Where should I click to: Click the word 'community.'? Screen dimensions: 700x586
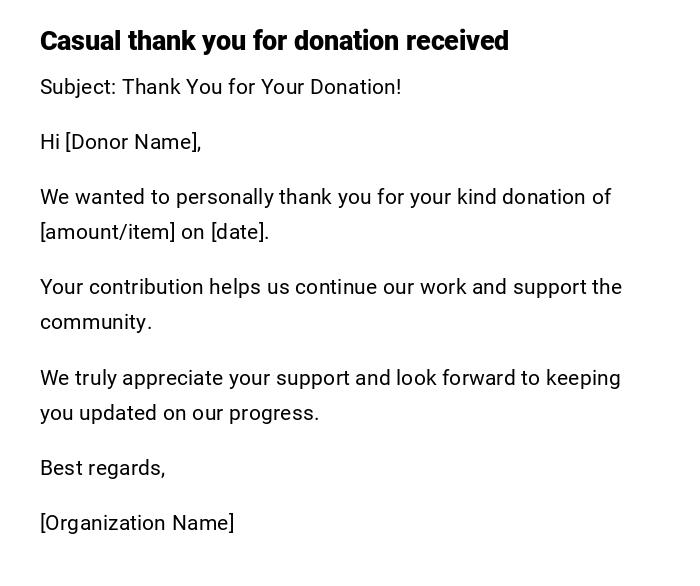pos(96,322)
